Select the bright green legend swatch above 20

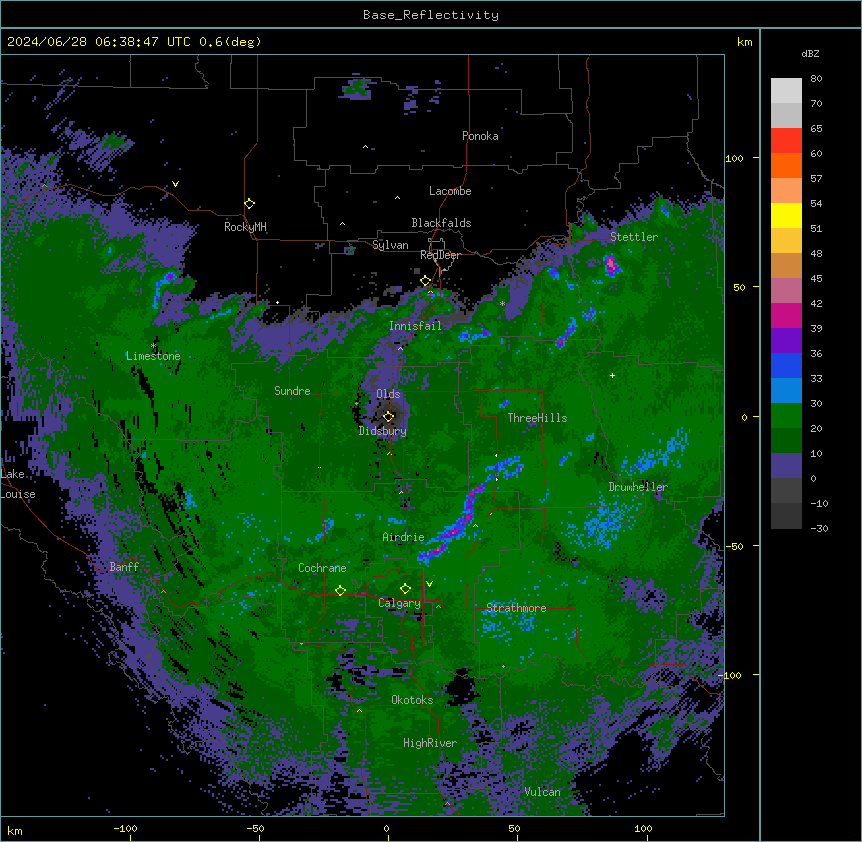[786, 416]
